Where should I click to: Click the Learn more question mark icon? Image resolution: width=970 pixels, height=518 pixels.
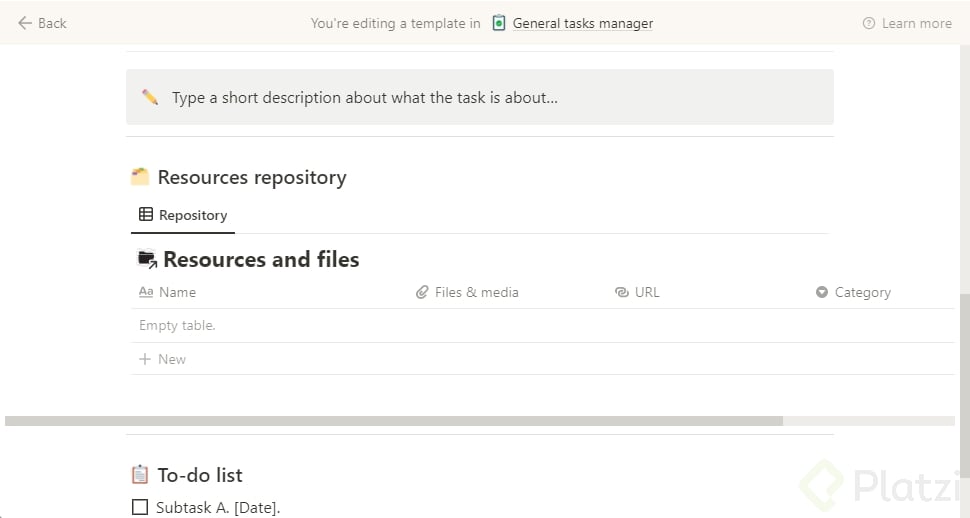(868, 23)
